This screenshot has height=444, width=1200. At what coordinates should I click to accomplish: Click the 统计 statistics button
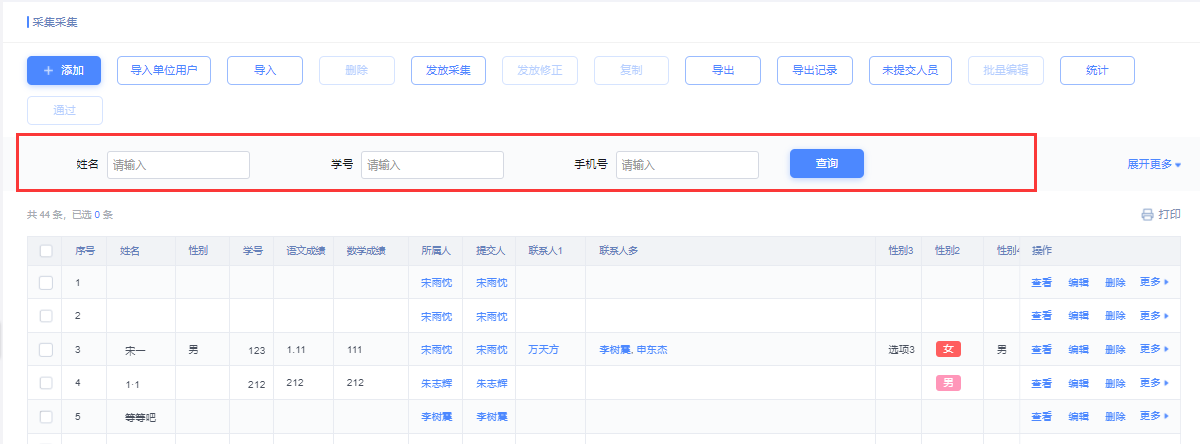(x=1097, y=71)
